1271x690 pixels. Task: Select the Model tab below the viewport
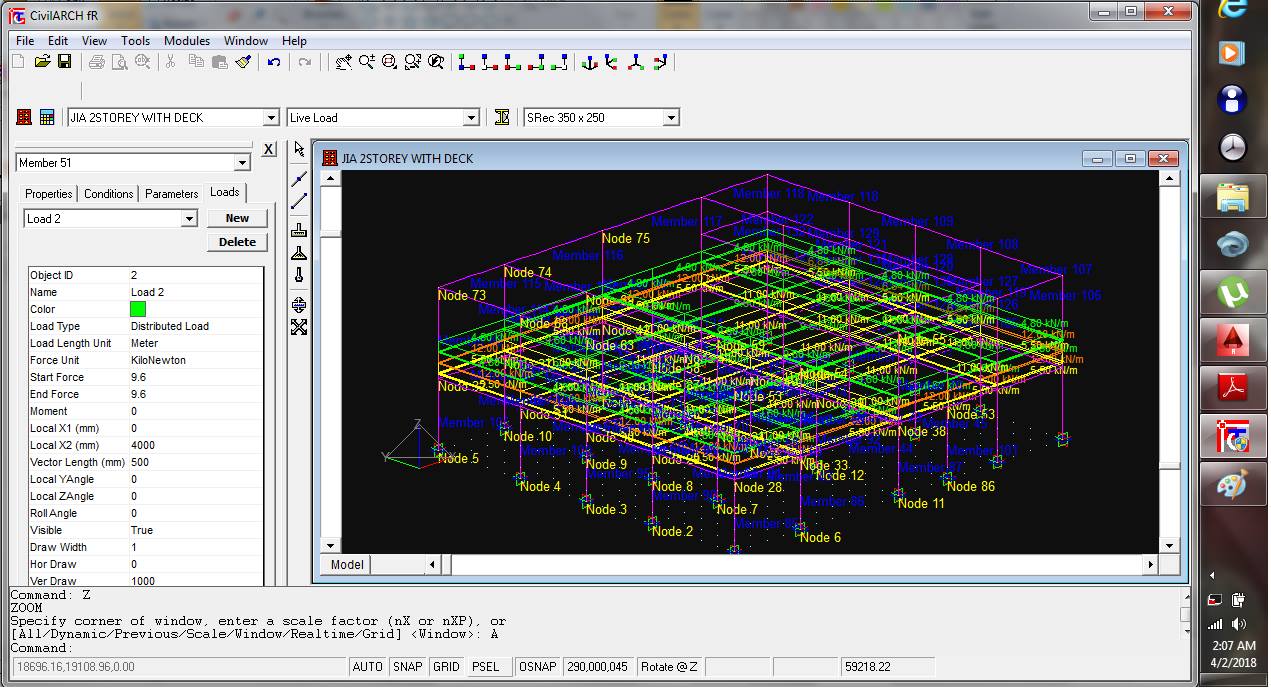point(347,565)
